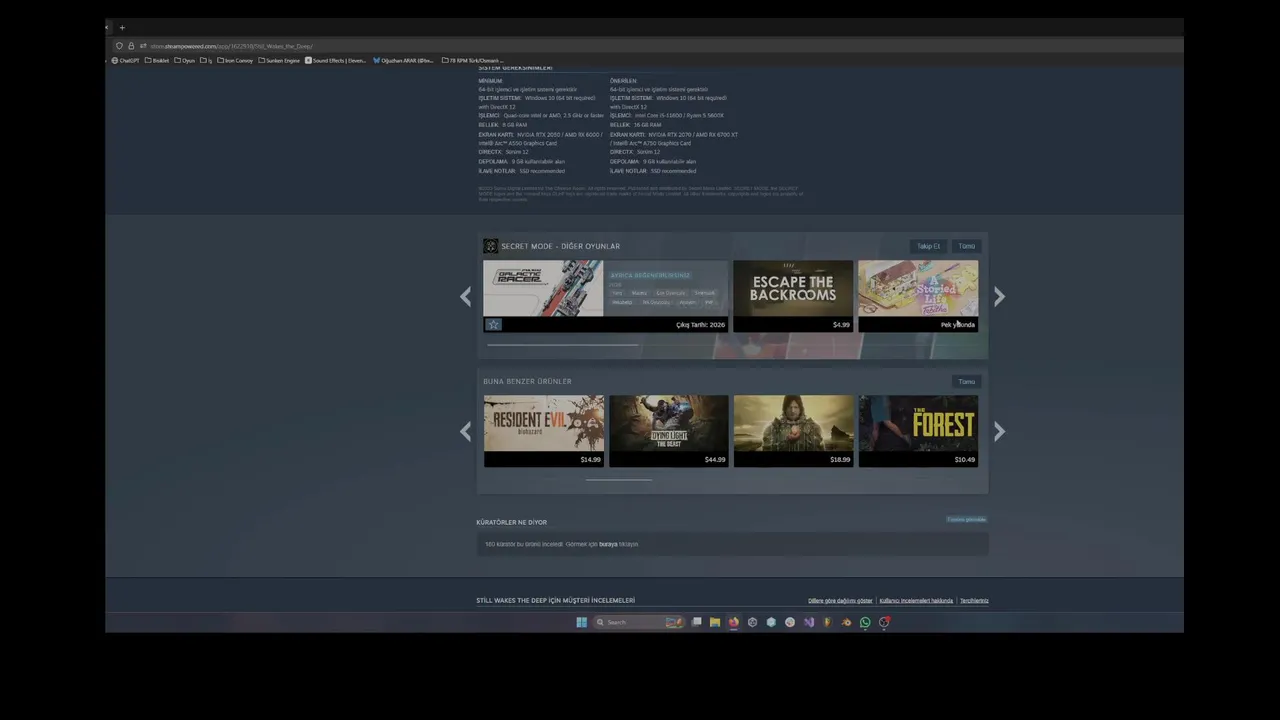
Task: Click the shield tracking protection icon
Action: 119,46
